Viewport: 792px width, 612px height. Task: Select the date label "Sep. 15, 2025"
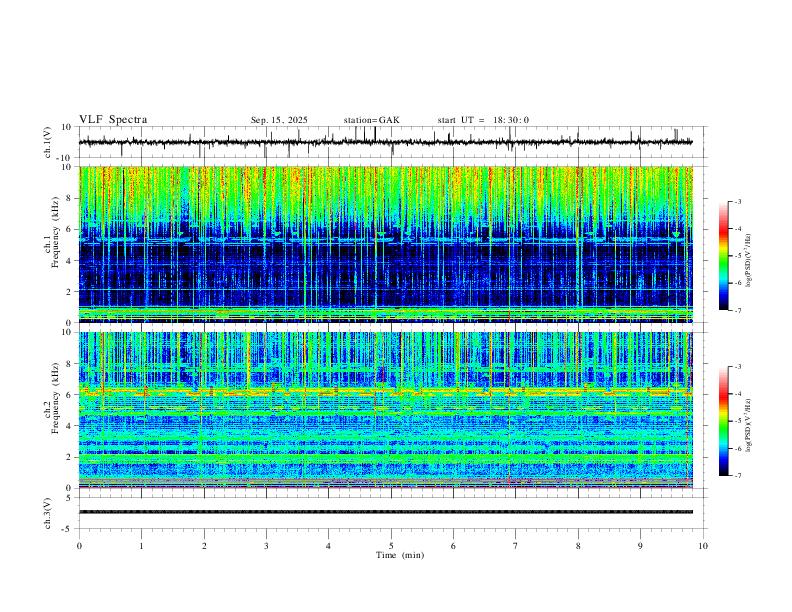click(x=279, y=120)
